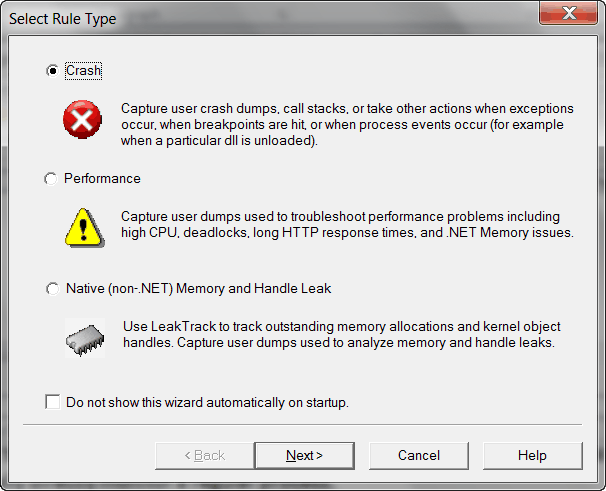Click the Crash option label text
This screenshot has width=606, height=491.
pyautogui.click(x=83, y=71)
